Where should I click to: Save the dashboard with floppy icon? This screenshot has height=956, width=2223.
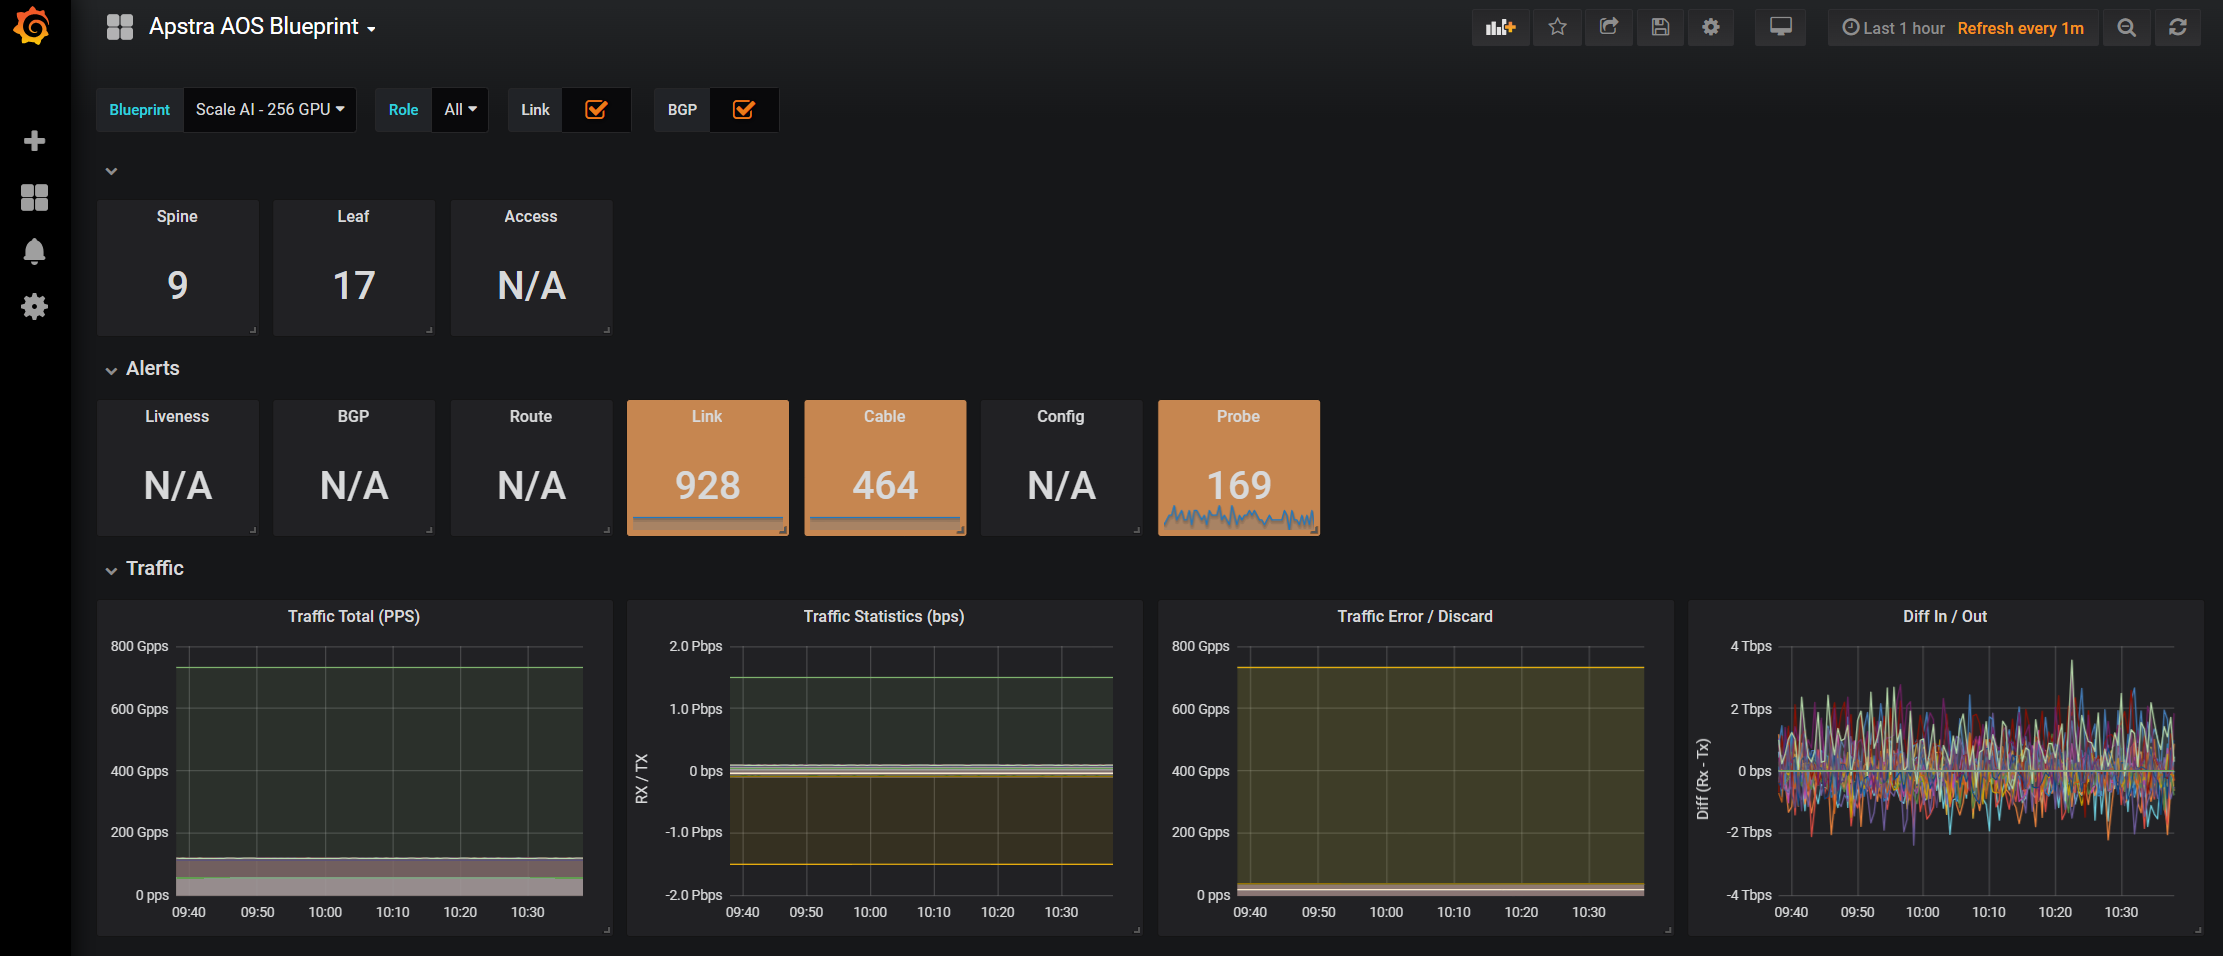pos(1660,28)
